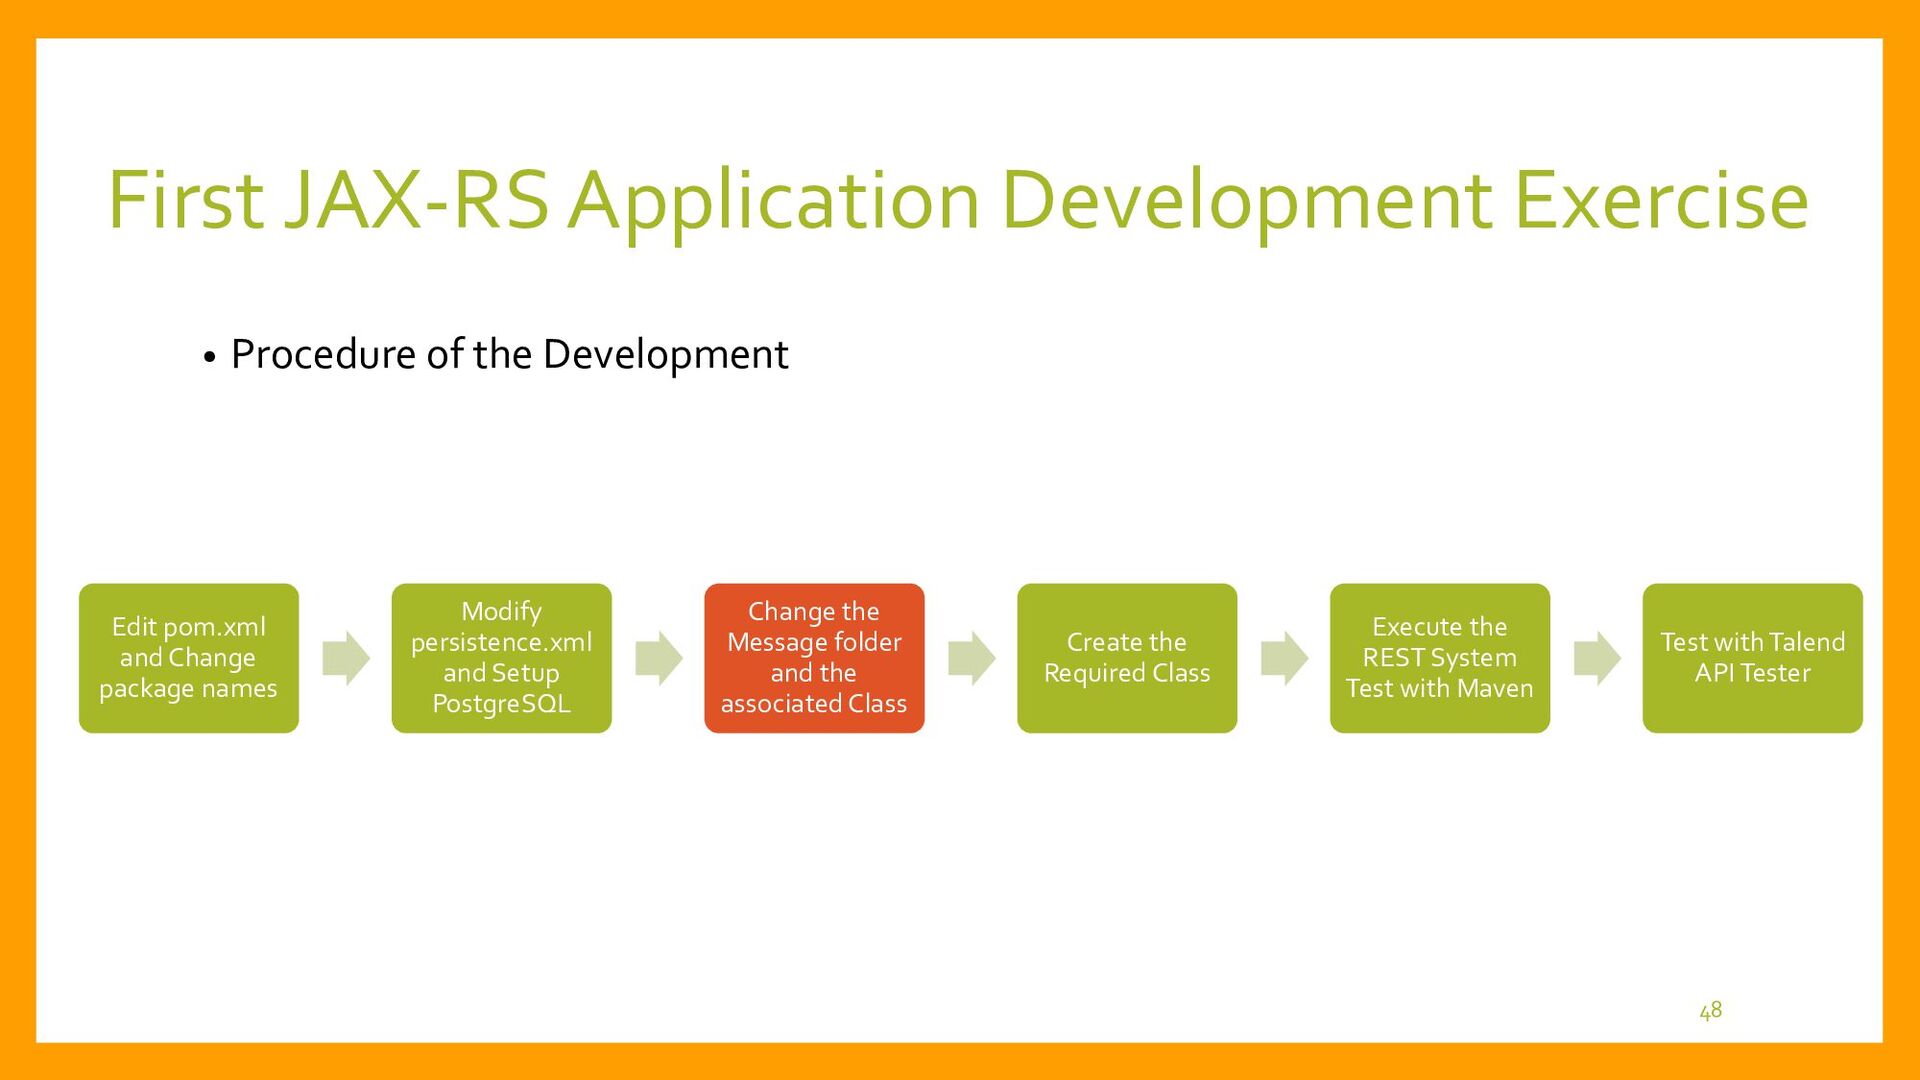Select the 'Edit pom.xml and Change package names' step box

[189, 658]
